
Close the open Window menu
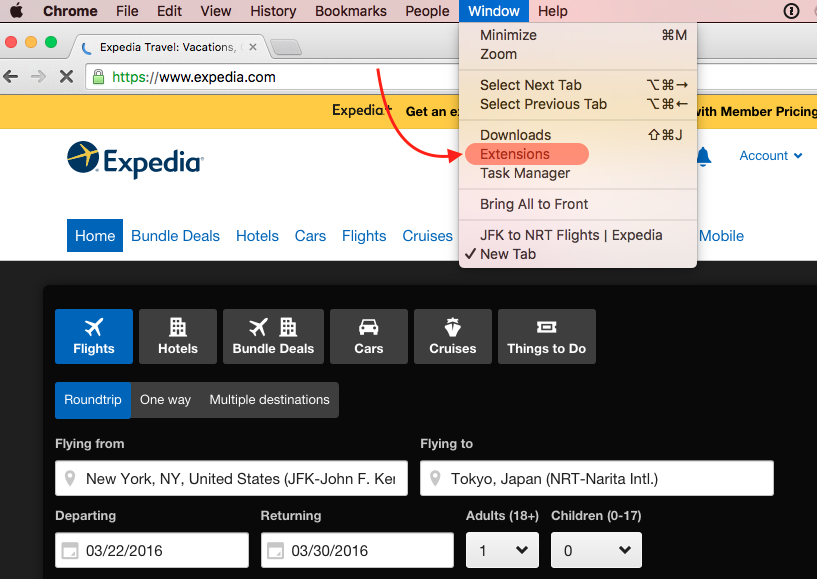(494, 11)
